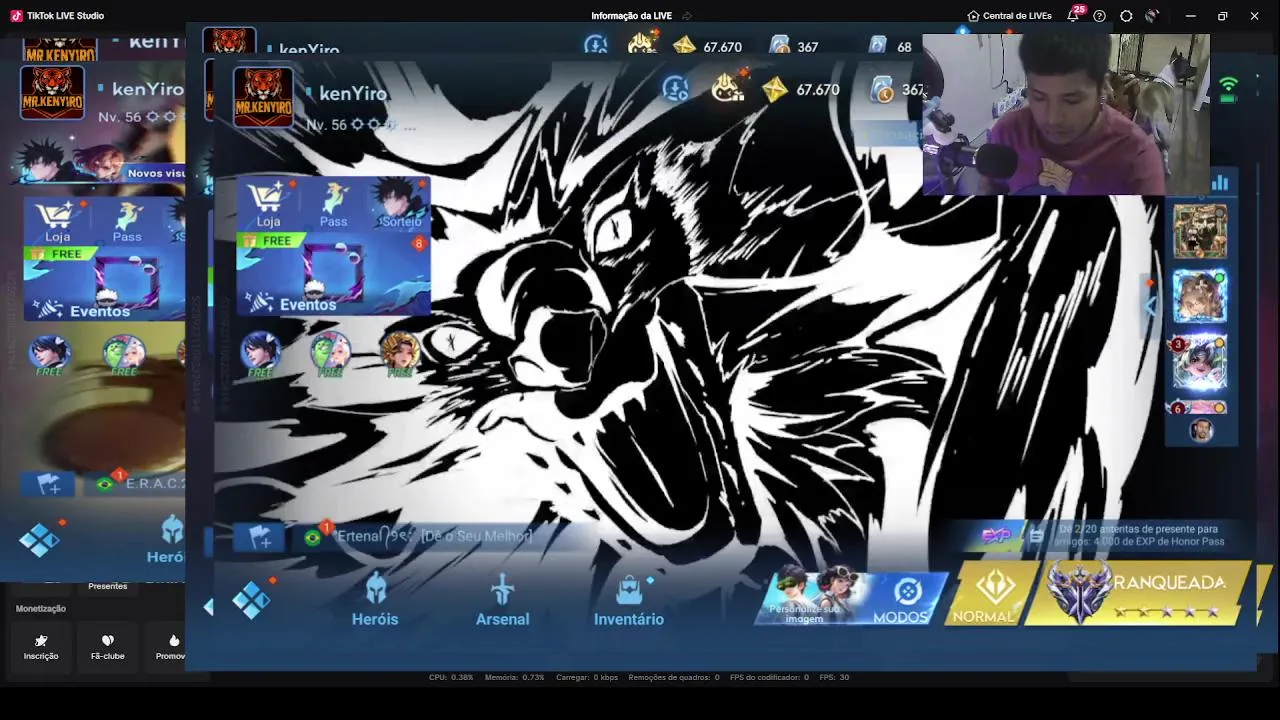Open the Loja shop cart in front view
This screenshot has height=720, width=1280.
coord(268,204)
